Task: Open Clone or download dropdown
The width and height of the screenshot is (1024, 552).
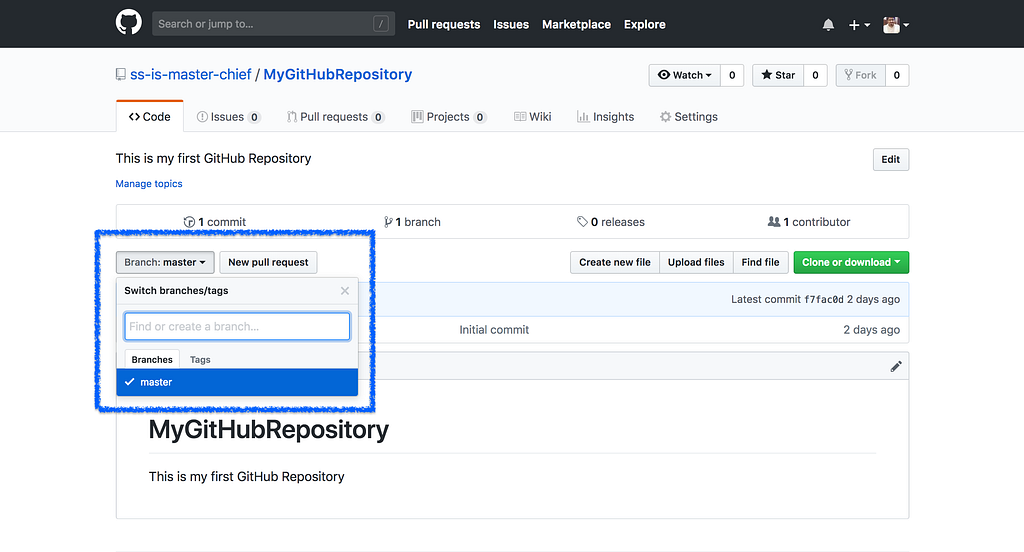Action: pyautogui.click(x=851, y=262)
